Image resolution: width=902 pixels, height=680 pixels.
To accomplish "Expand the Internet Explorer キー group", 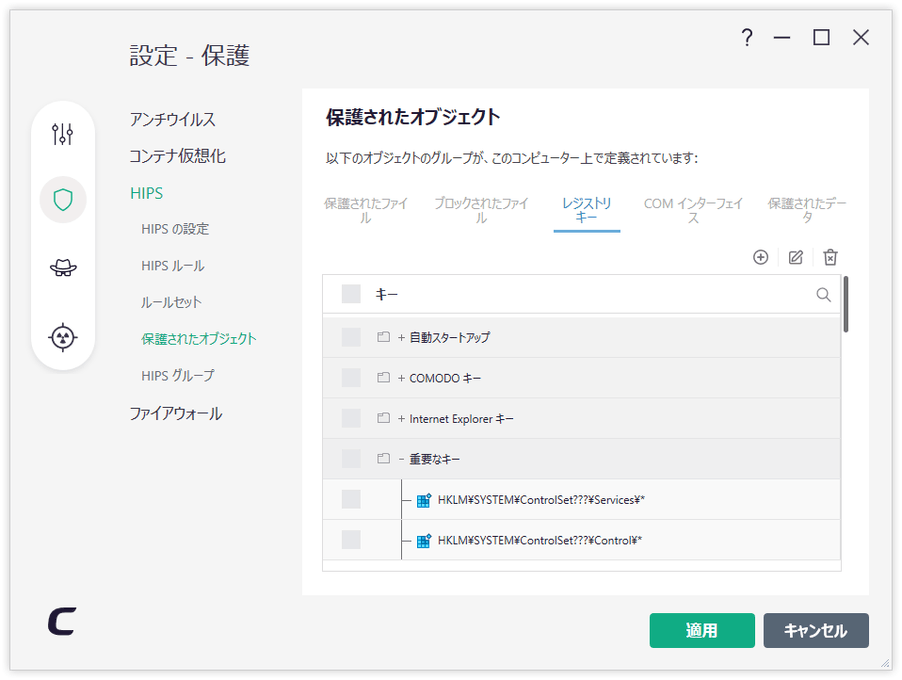I will tap(402, 419).
